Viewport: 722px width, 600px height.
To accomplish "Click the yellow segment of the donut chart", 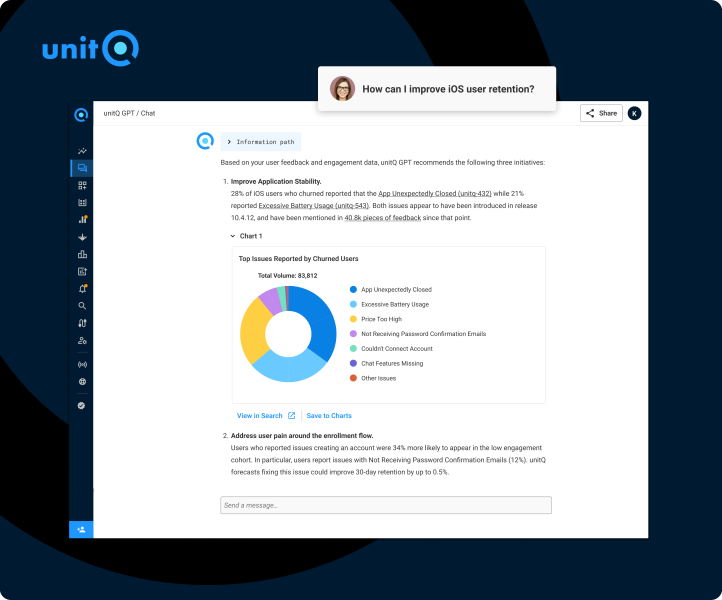I will click(x=253, y=331).
